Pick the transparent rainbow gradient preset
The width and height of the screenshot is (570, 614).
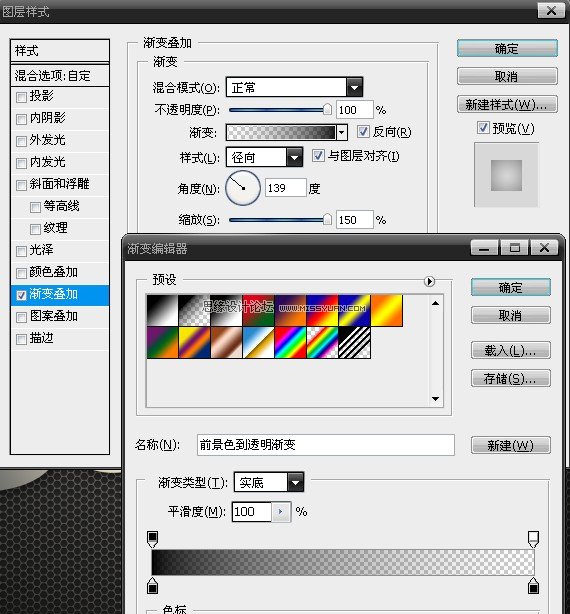click(x=323, y=343)
